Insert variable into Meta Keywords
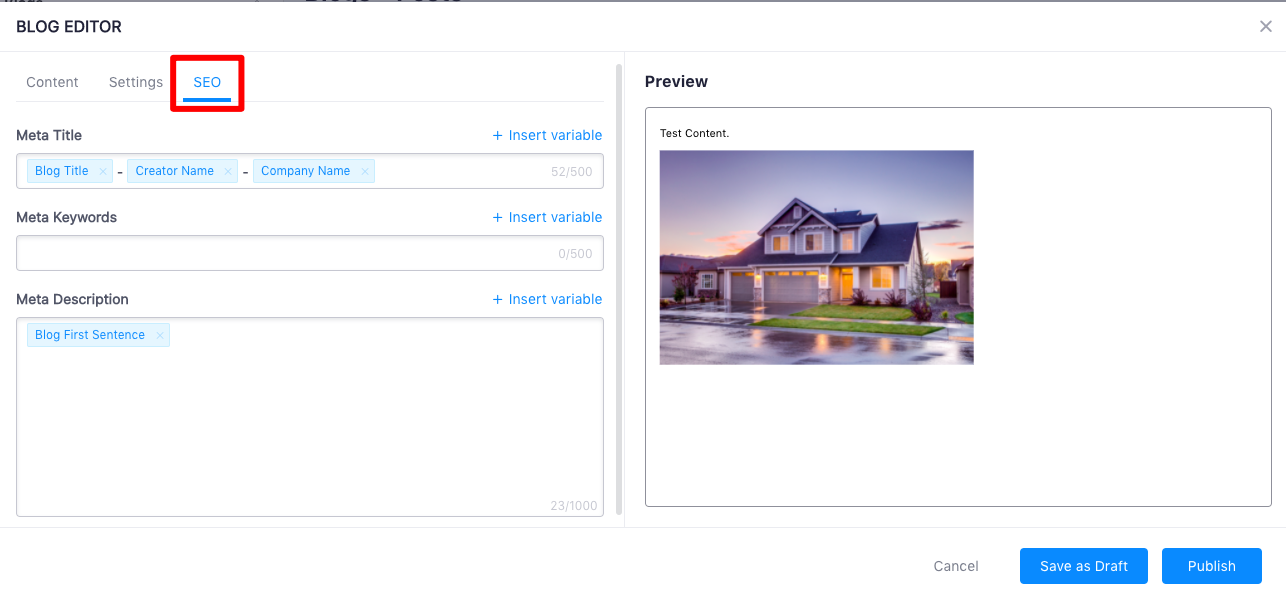The image size is (1286, 597). click(x=547, y=217)
